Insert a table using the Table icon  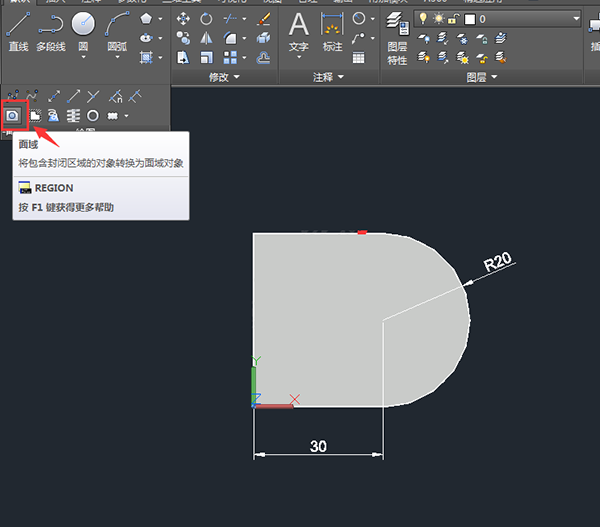point(358,58)
